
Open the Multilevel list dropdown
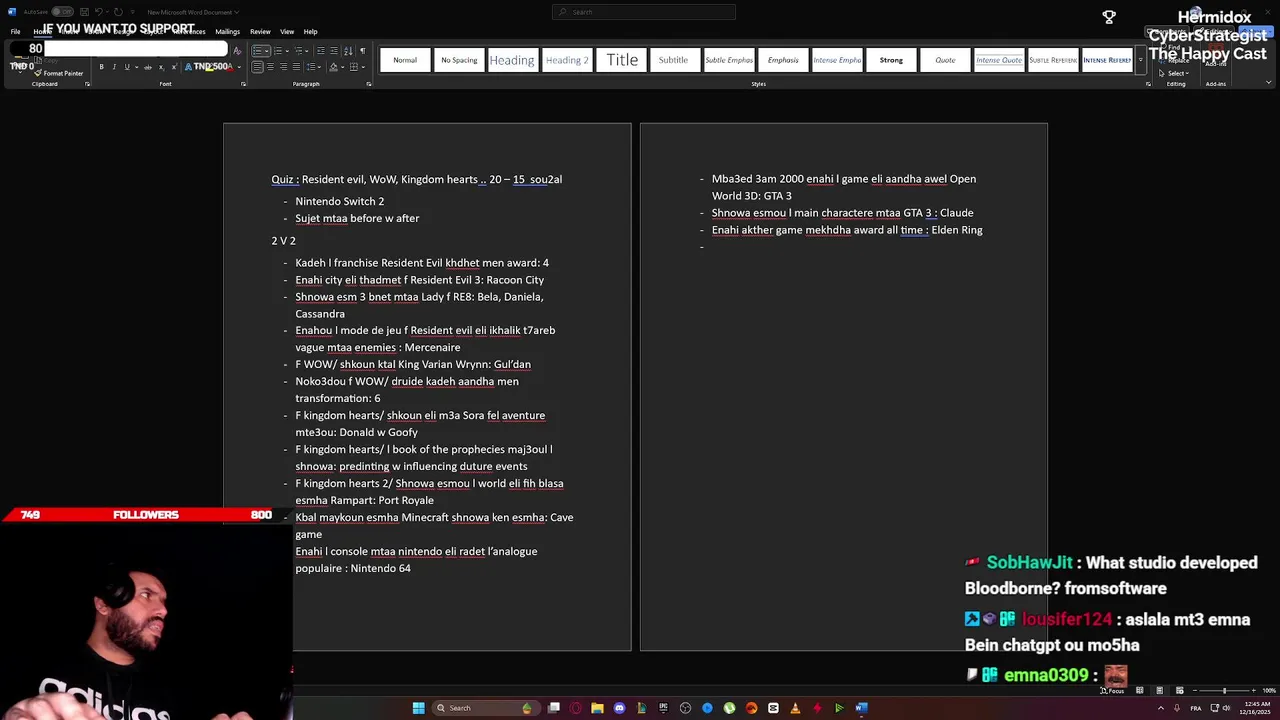click(307, 51)
